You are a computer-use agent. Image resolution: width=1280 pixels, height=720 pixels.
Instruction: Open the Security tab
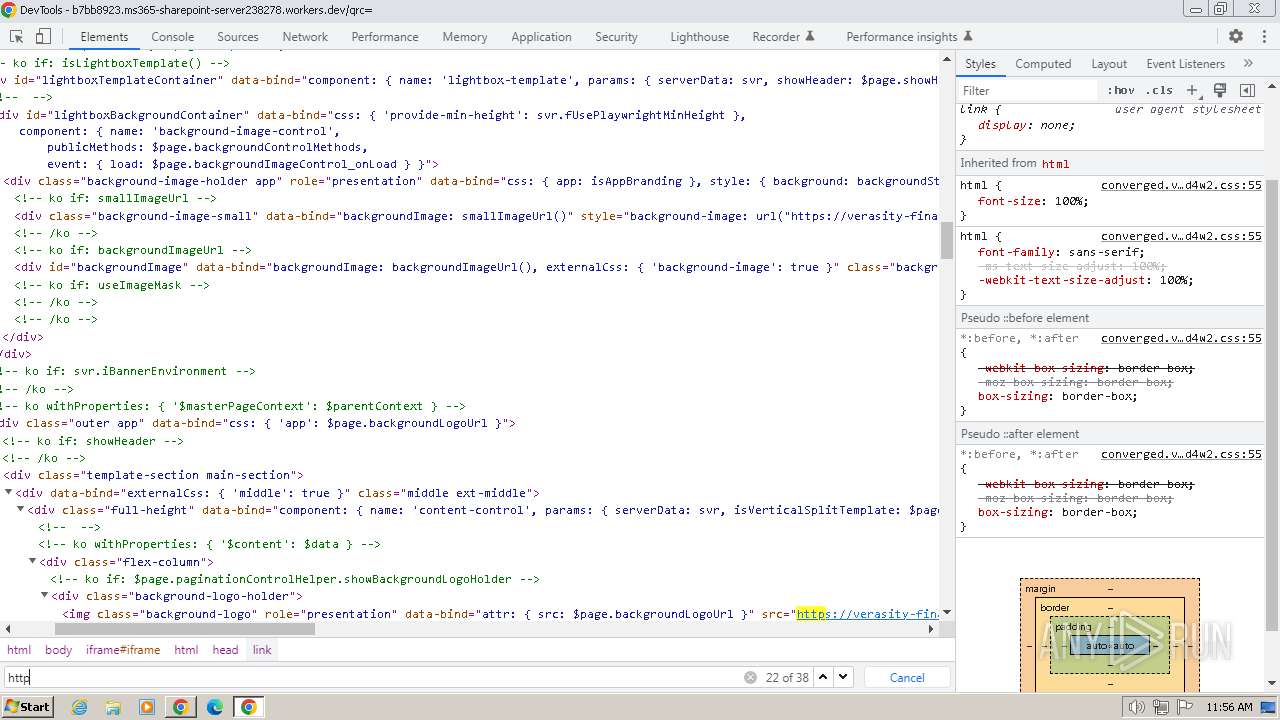click(616, 36)
